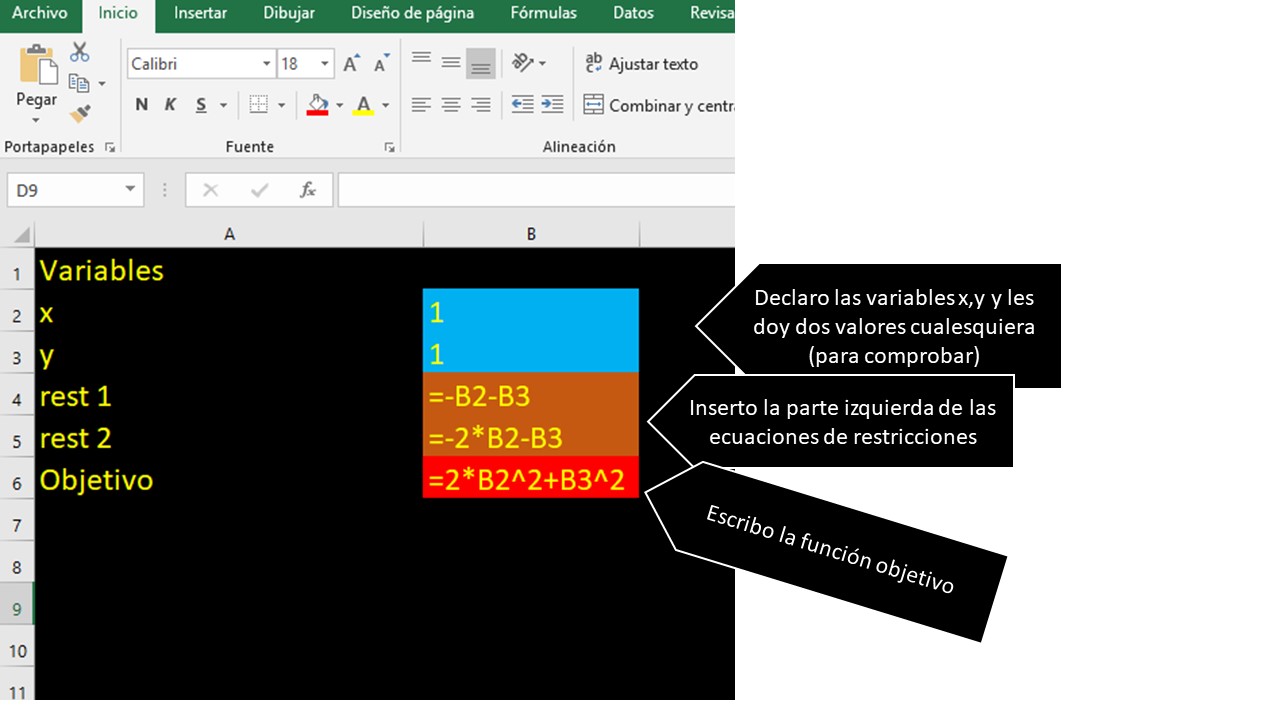The image size is (1280, 720).
Task: Select the red cell "=2*B2^2+B3^2"
Action: [x=531, y=477]
